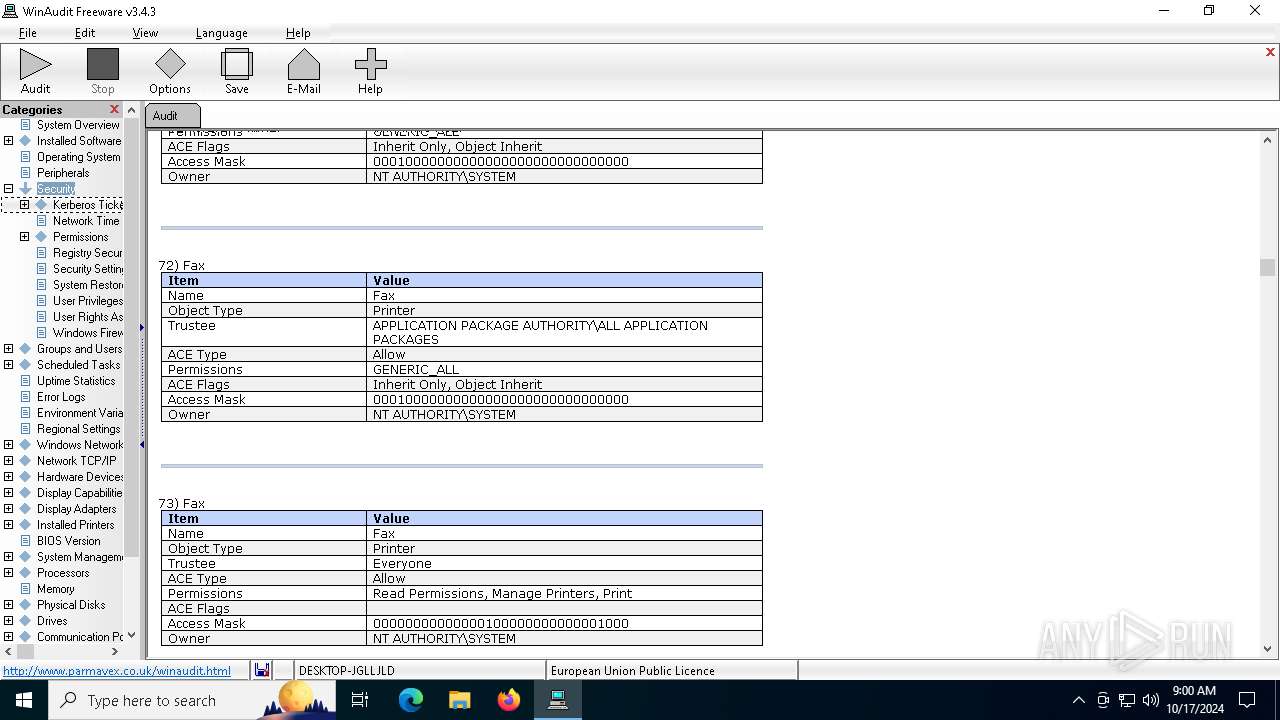
Task: Click WinAudit taskbar icon
Action: (x=558, y=700)
